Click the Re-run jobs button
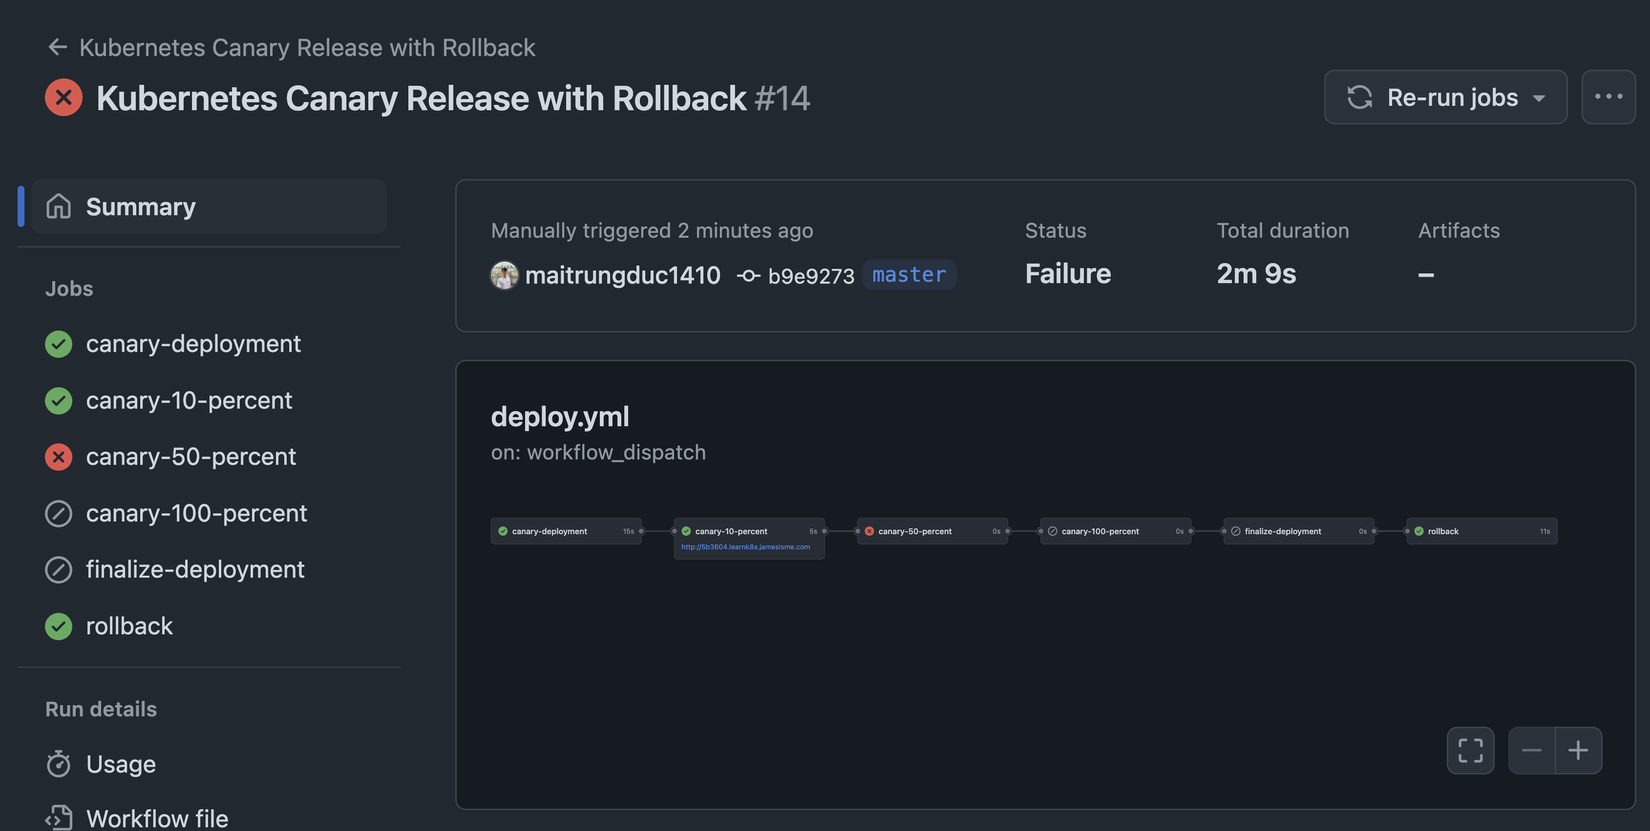 (1445, 97)
